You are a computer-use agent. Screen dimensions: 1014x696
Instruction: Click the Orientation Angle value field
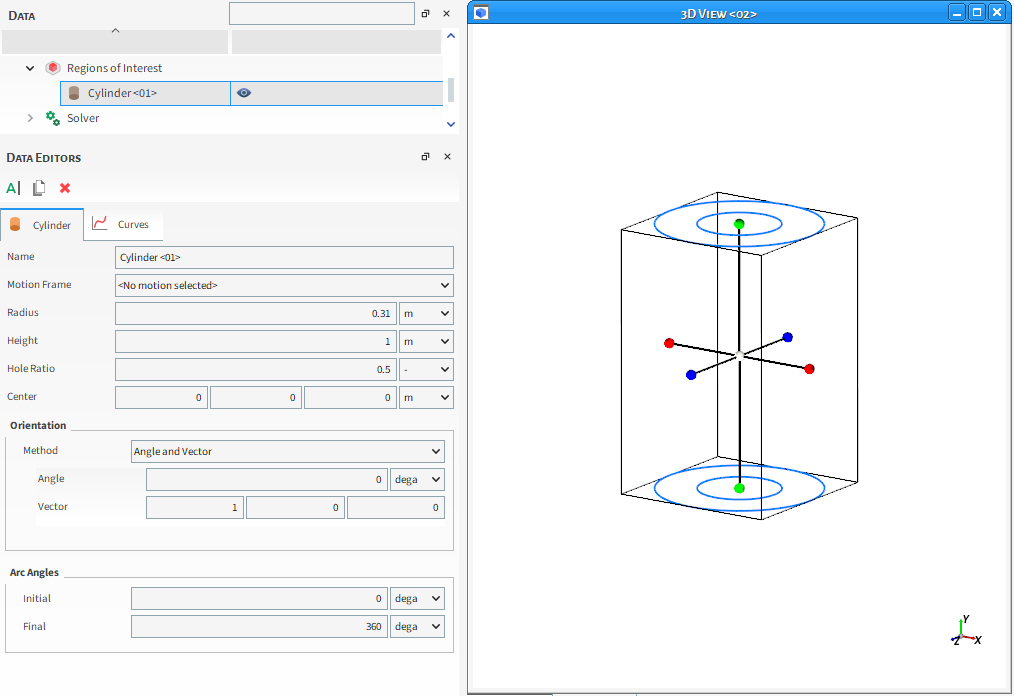pos(266,479)
